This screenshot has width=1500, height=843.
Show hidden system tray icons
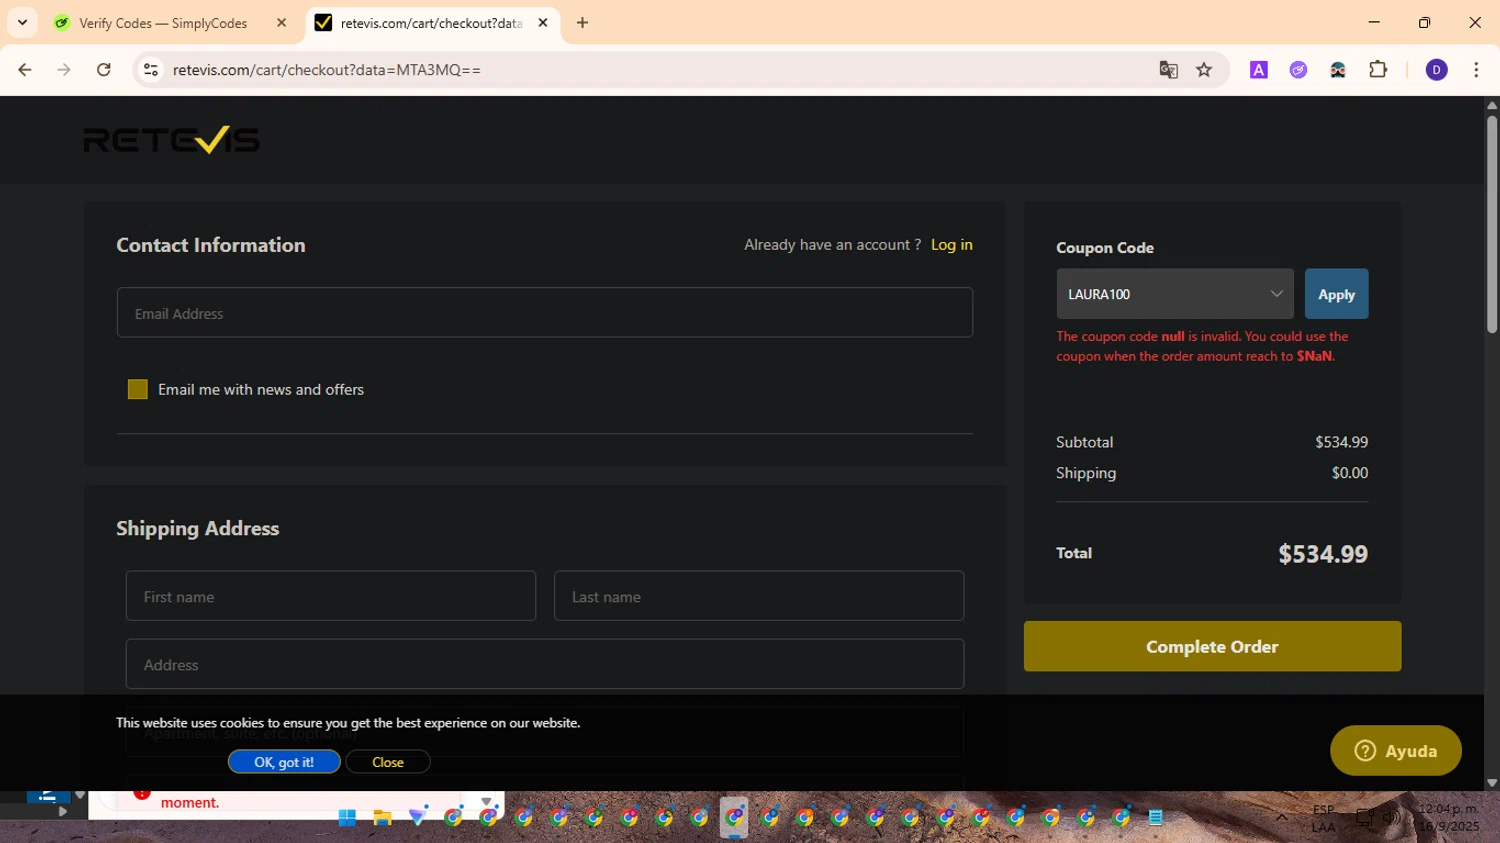click(x=1281, y=818)
